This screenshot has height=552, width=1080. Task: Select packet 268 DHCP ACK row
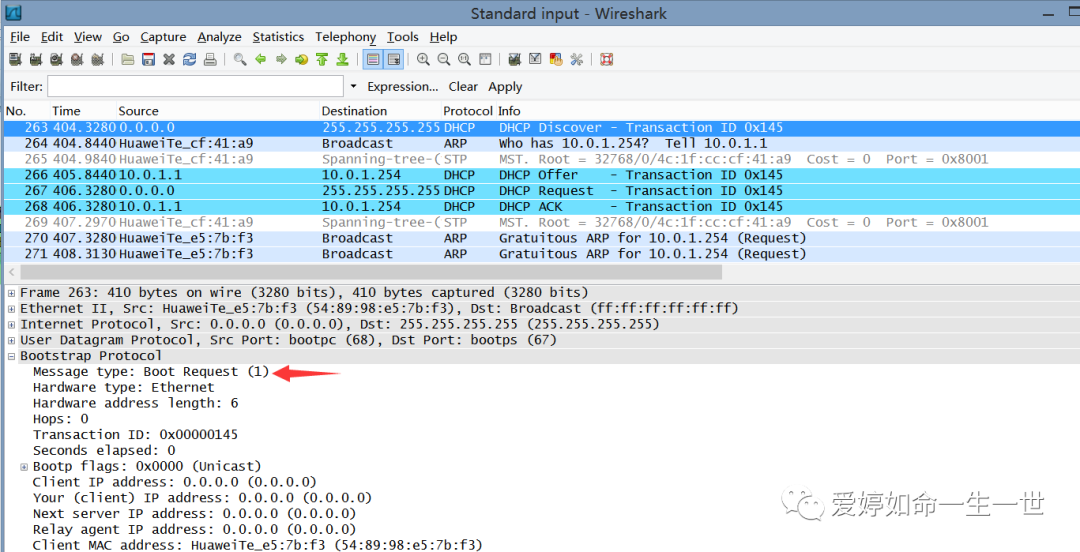click(x=541, y=207)
